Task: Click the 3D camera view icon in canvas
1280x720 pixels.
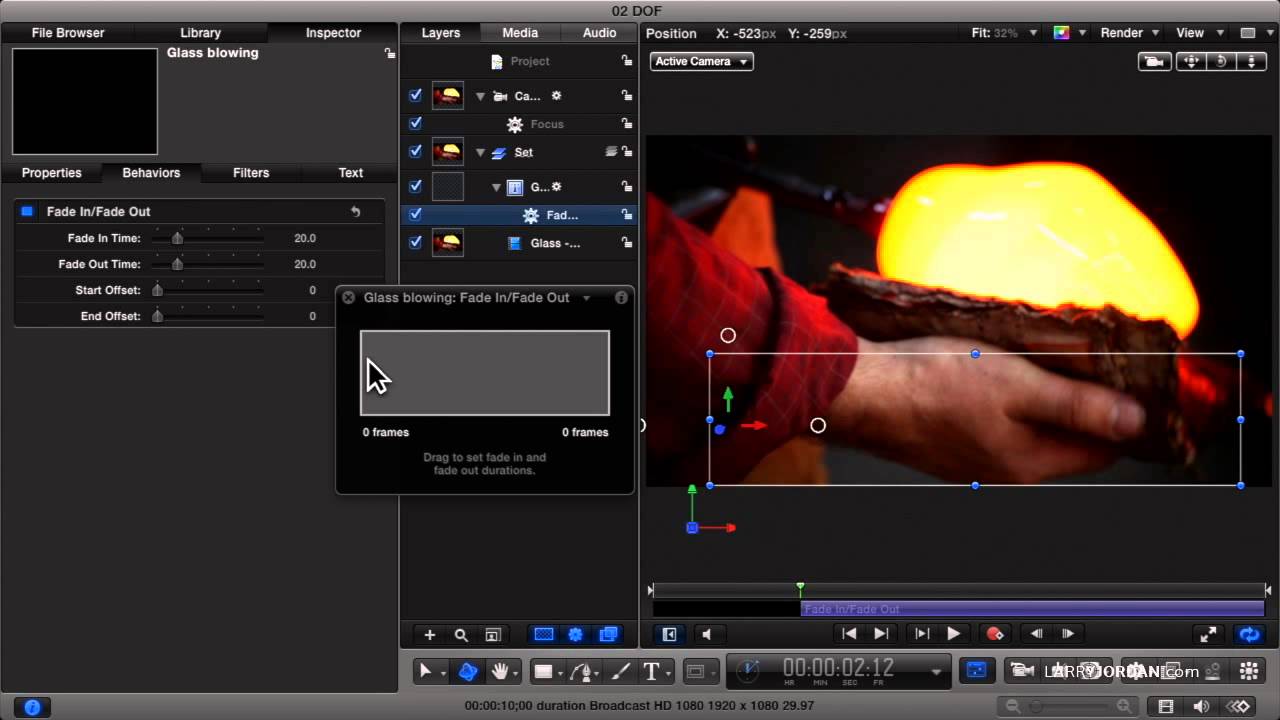Action: pos(1154,62)
